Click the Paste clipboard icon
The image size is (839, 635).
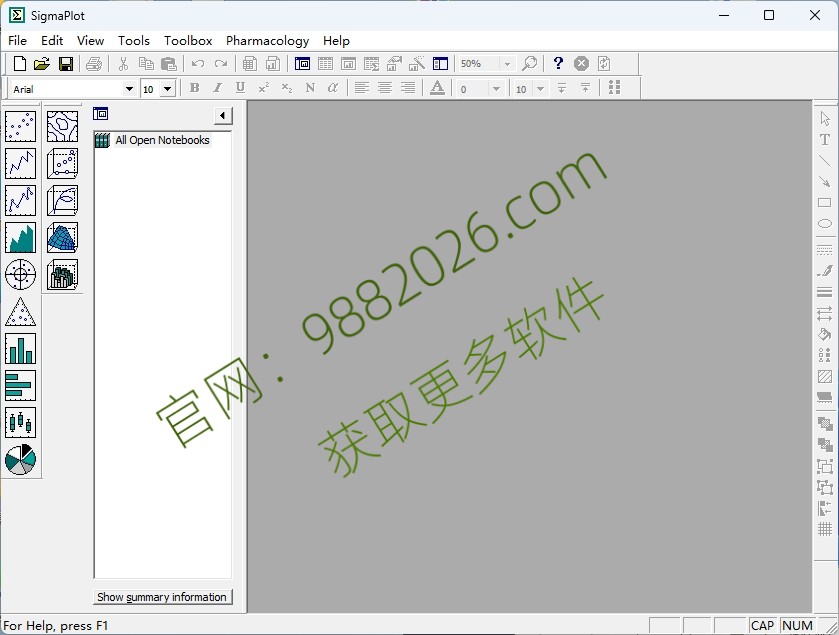pyautogui.click(x=169, y=64)
